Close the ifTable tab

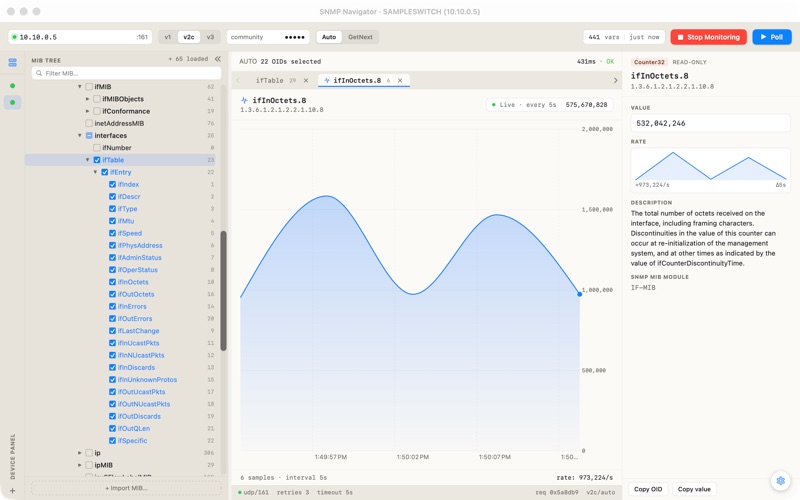(x=306, y=81)
